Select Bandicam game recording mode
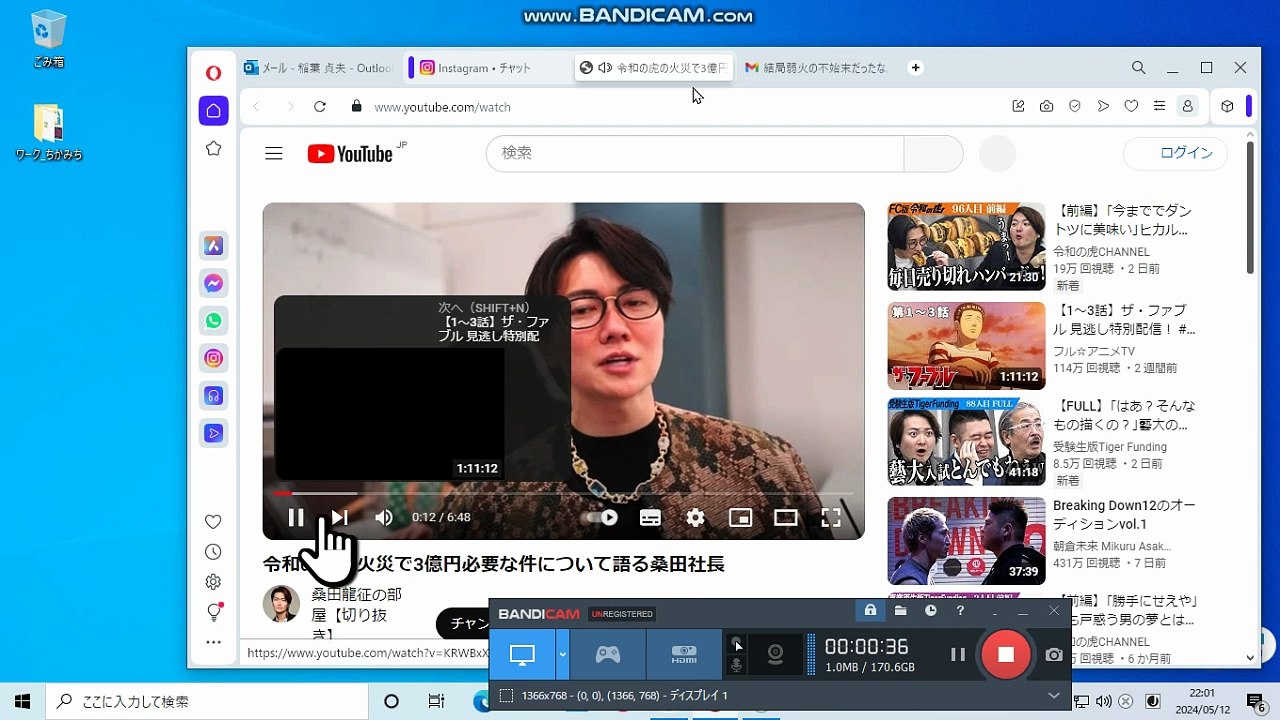The width and height of the screenshot is (1280, 720). (608, 654)
